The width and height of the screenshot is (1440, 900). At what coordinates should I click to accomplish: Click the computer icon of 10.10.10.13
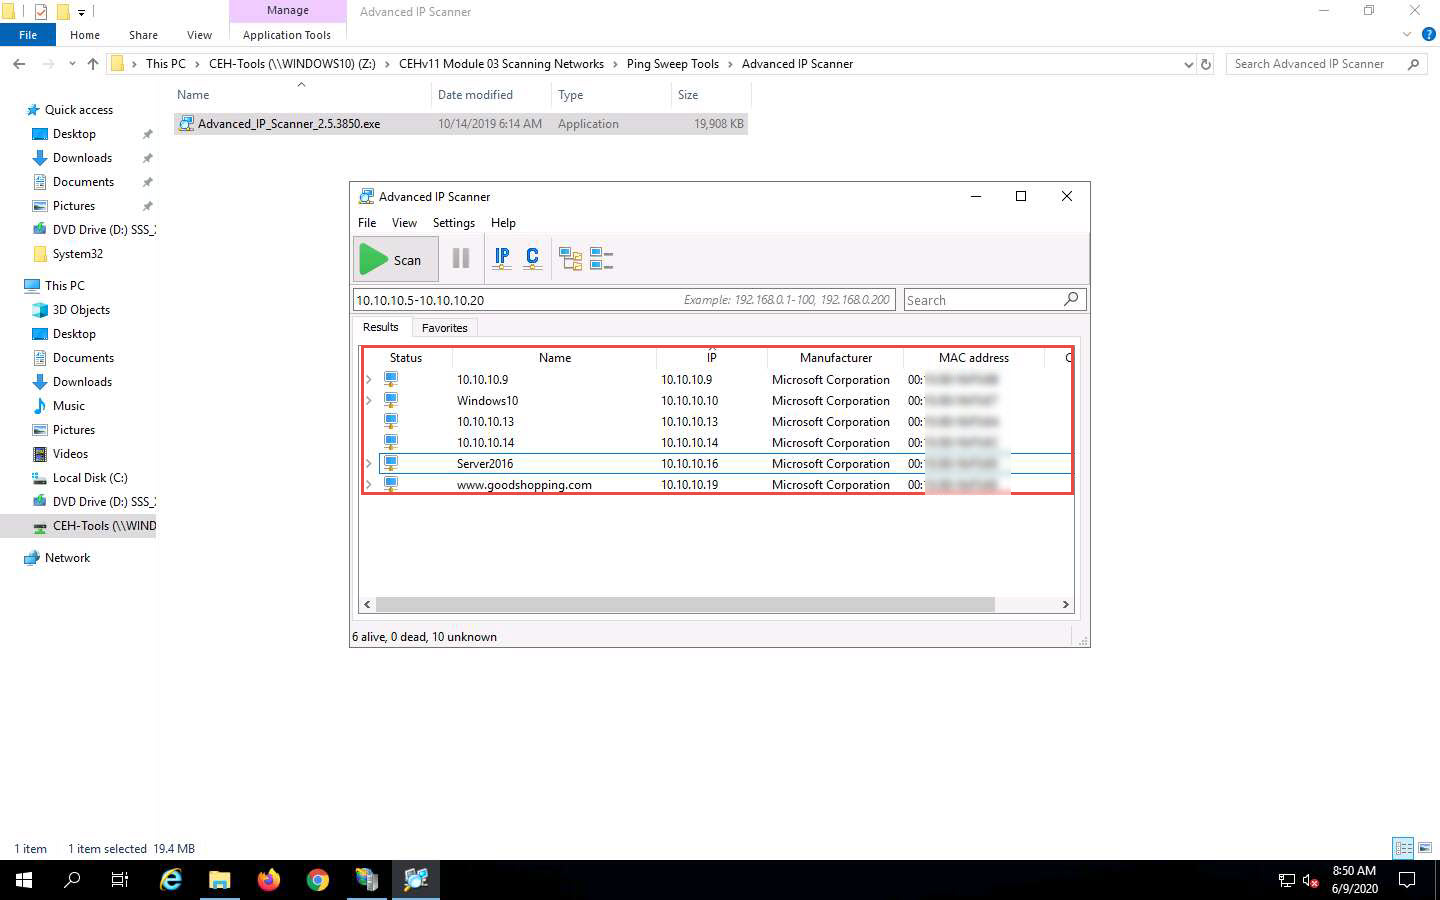pos(391,422)
